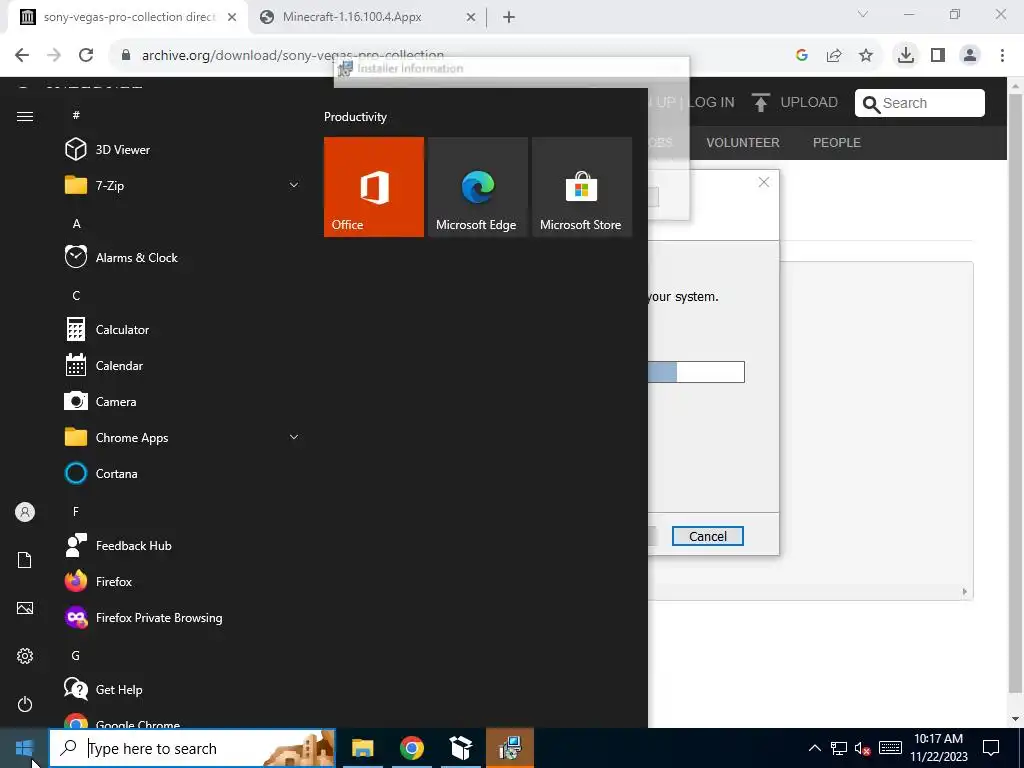This screenshot has height=768, width=1024.
Task: Click the Google icon in address bar
Action: click(x=802, y=55)
